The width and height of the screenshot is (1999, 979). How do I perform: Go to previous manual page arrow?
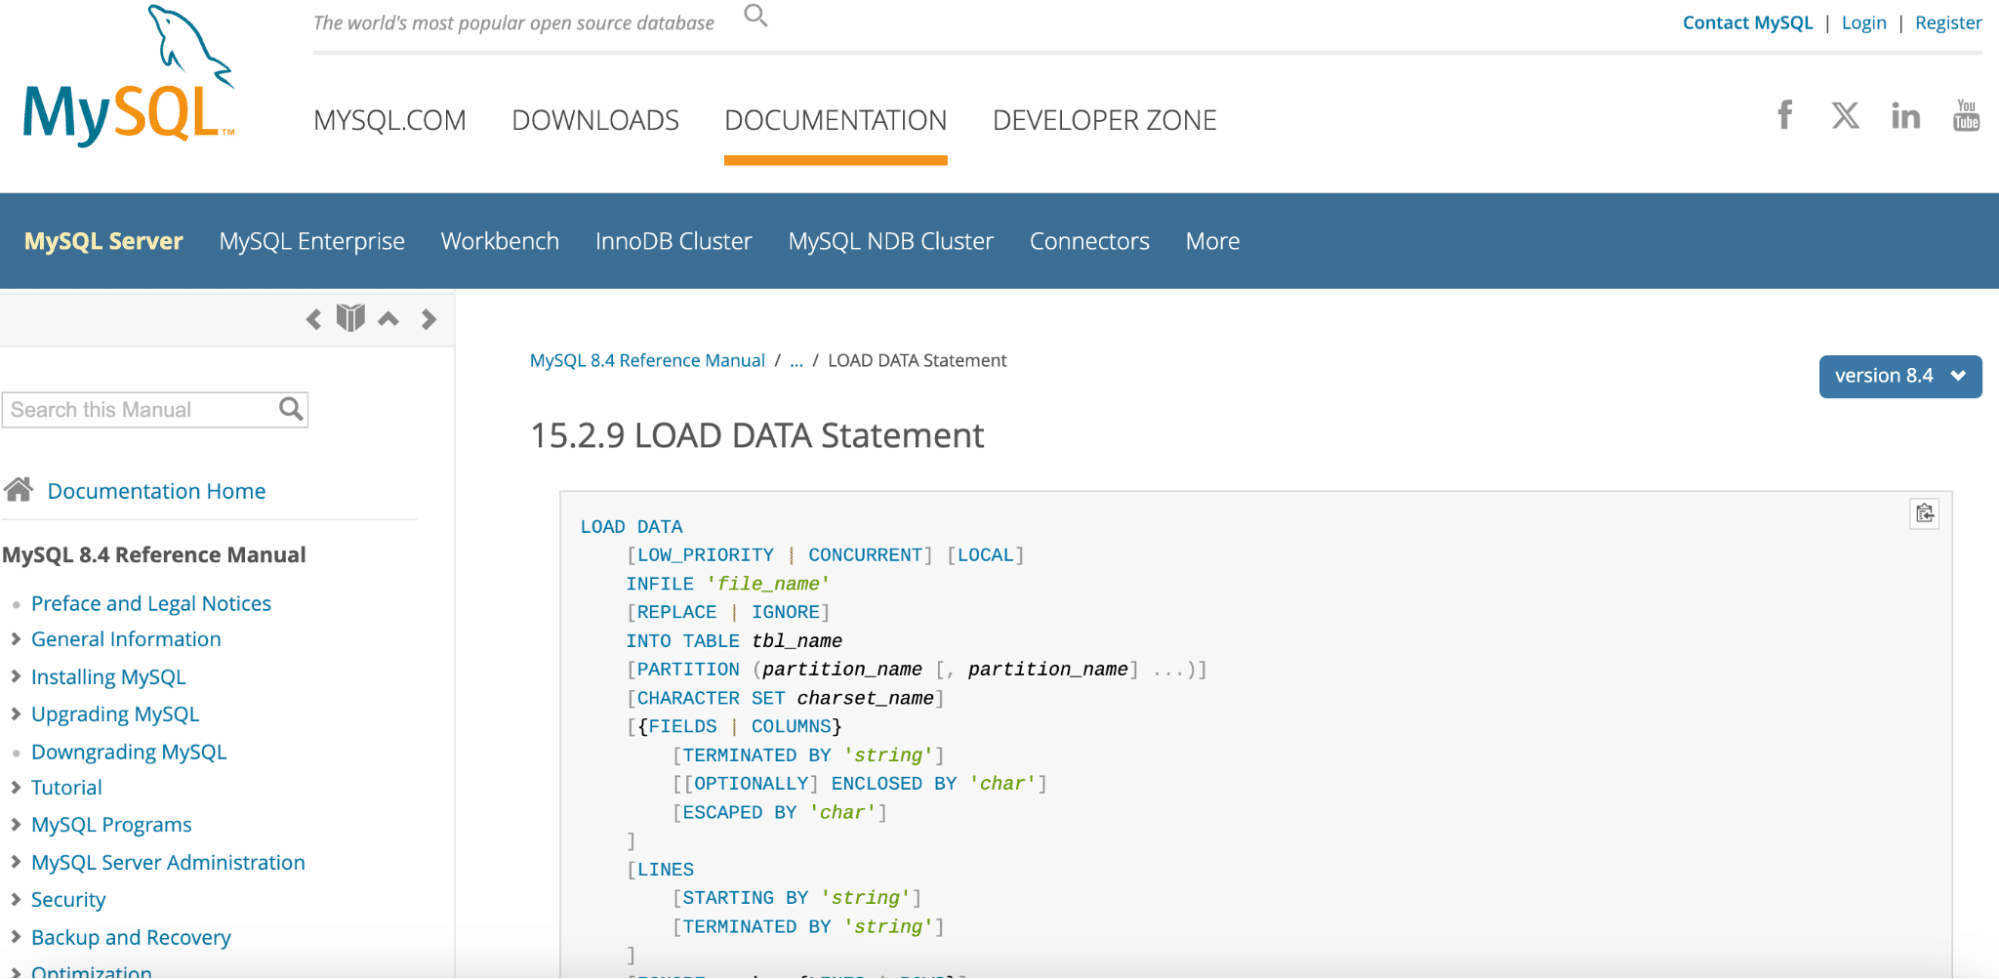click(314, 319)
